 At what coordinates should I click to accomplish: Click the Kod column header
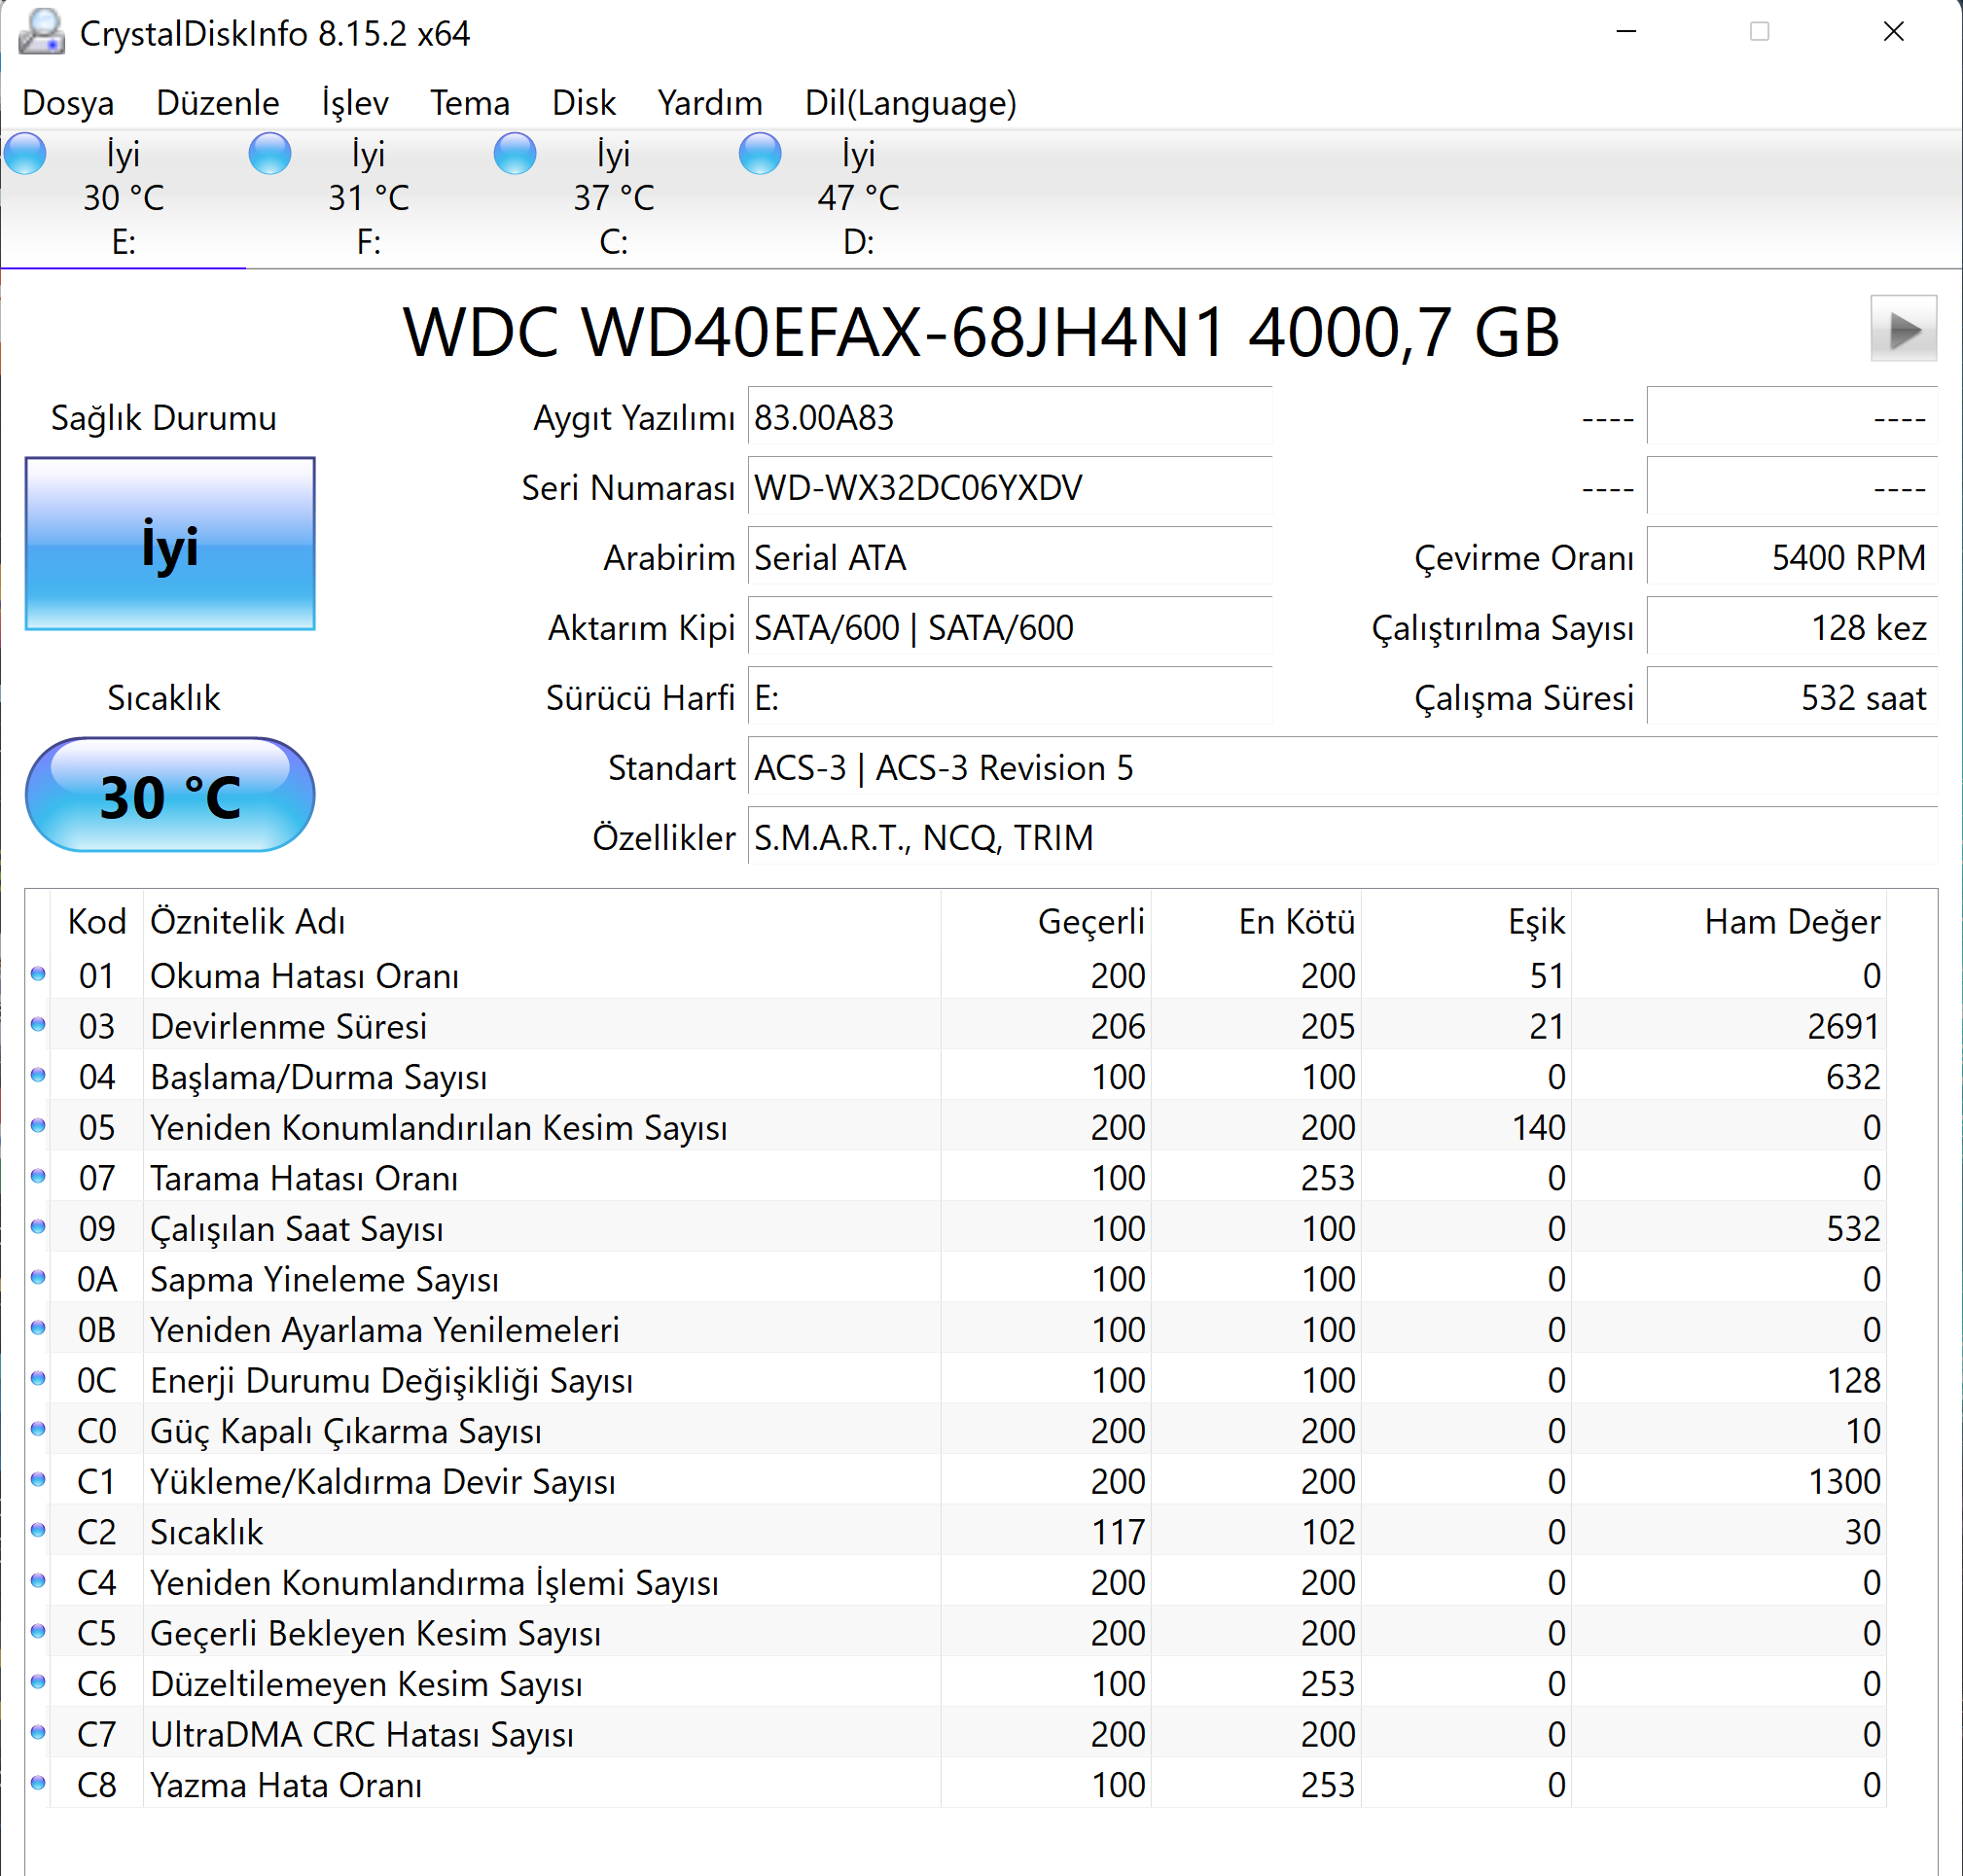click(97, 921)
